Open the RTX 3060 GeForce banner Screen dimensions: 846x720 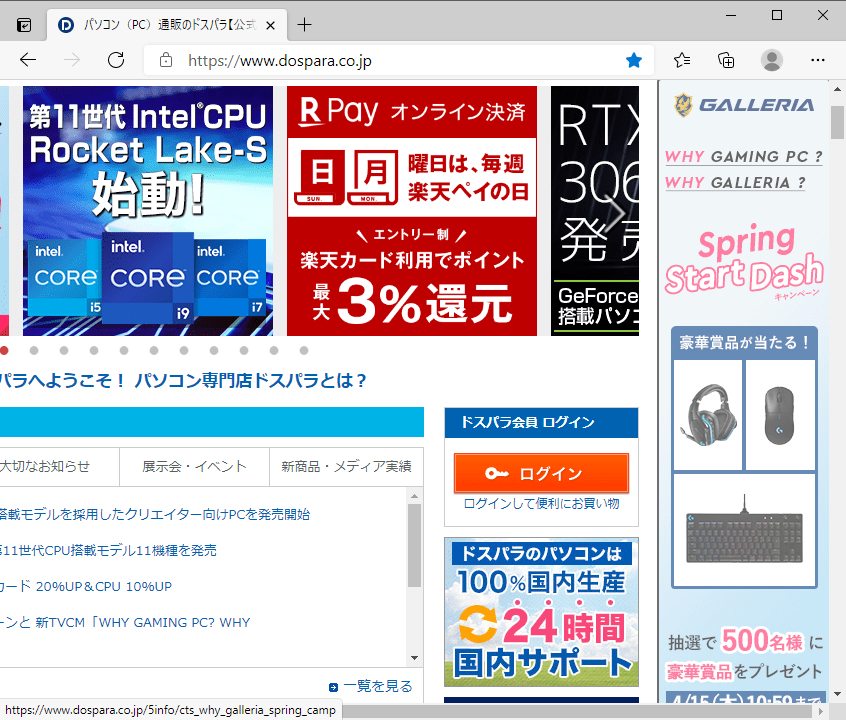595,211
